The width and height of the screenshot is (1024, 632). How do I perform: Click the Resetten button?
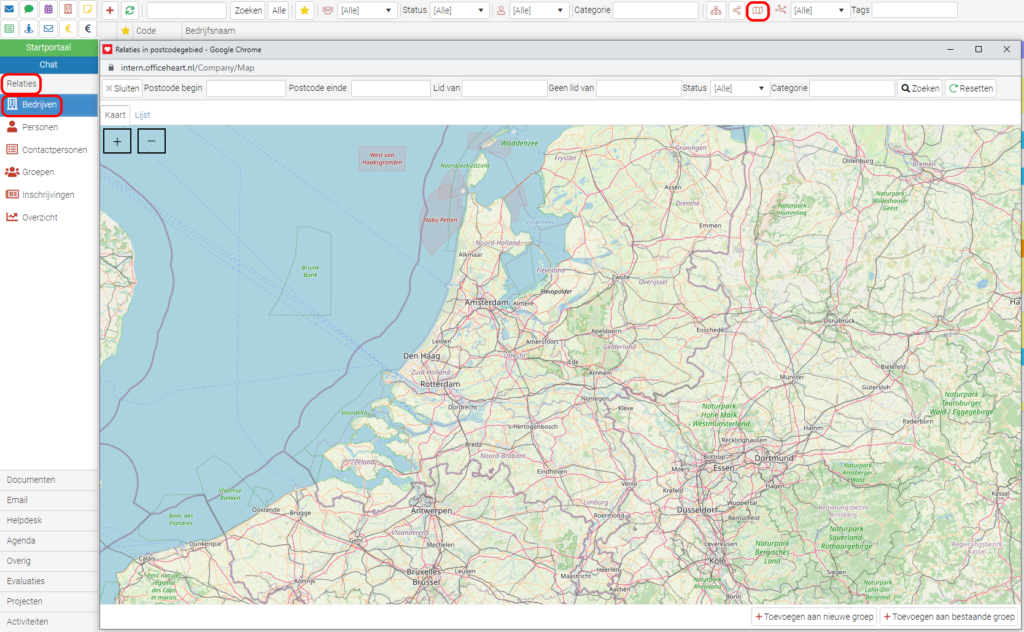pyautogui.click(x=970, y=88)
